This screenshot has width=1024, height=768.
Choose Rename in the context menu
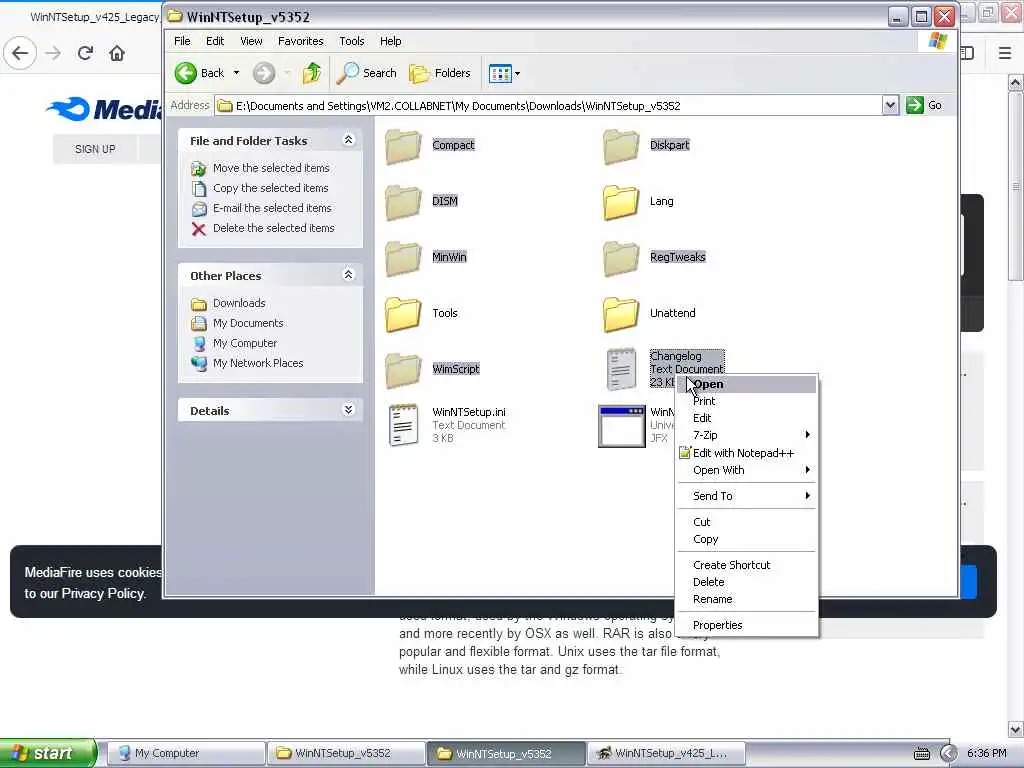[x=746, y=600]
